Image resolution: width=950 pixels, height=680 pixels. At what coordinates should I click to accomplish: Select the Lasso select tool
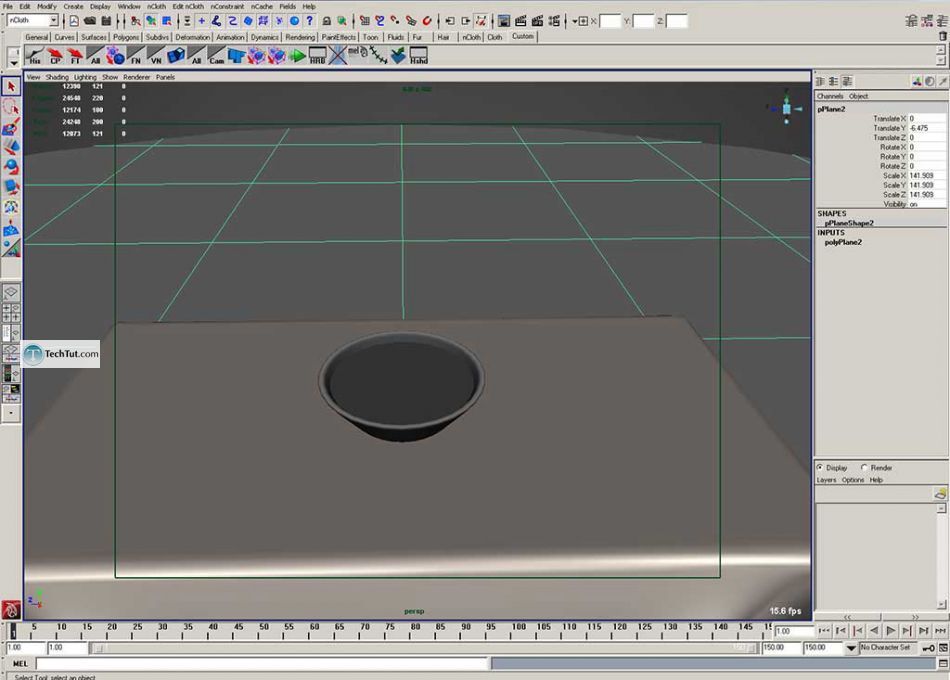[11, 108]
